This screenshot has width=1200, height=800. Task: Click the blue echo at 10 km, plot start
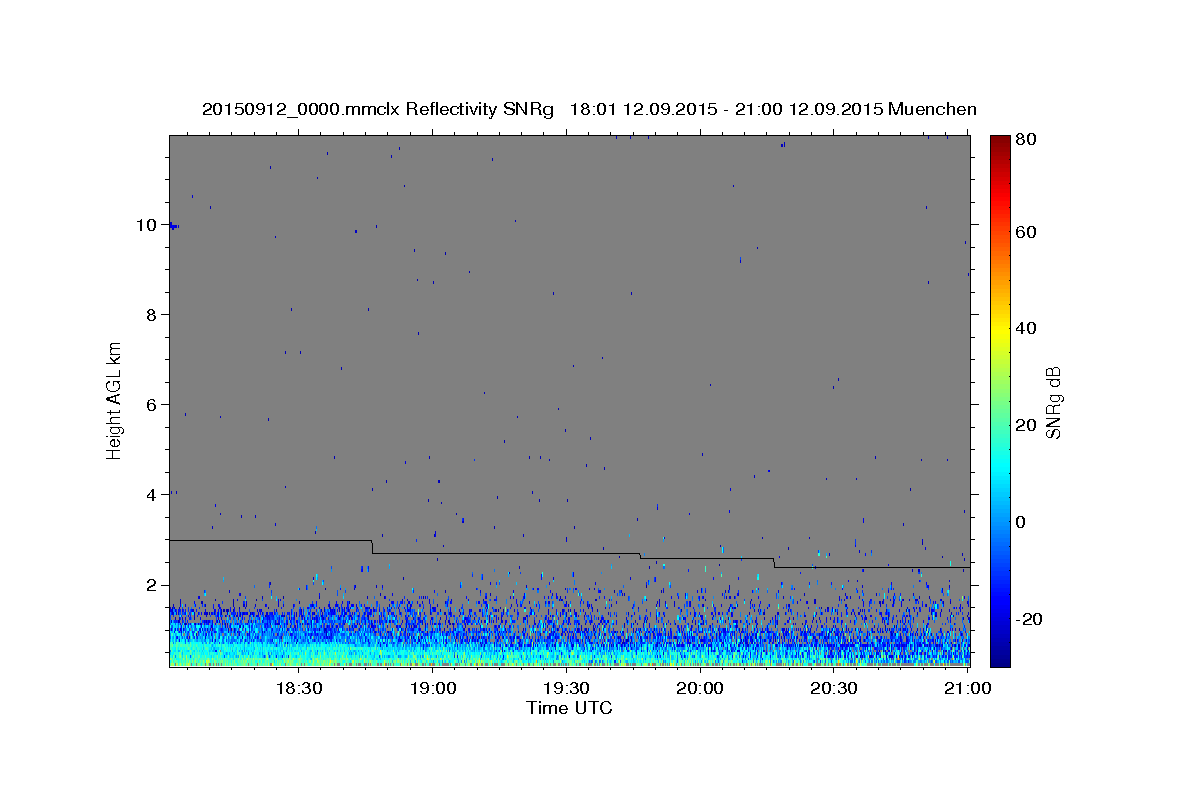click(x=174, y=226)
